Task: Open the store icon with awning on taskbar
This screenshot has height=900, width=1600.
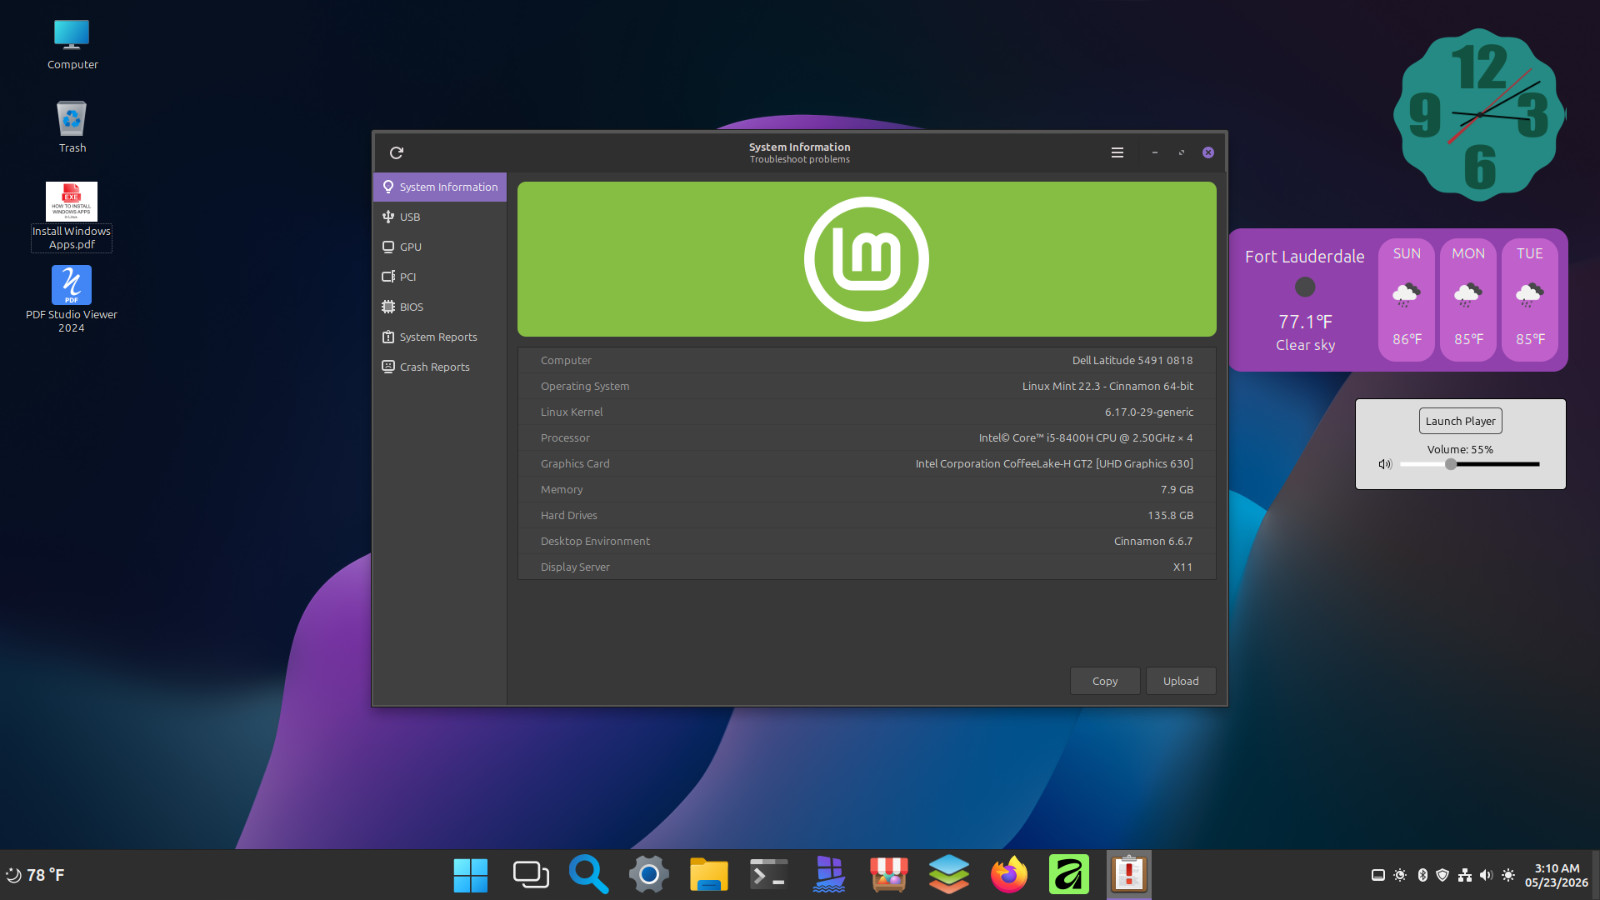Action: (x=889, y=875)
